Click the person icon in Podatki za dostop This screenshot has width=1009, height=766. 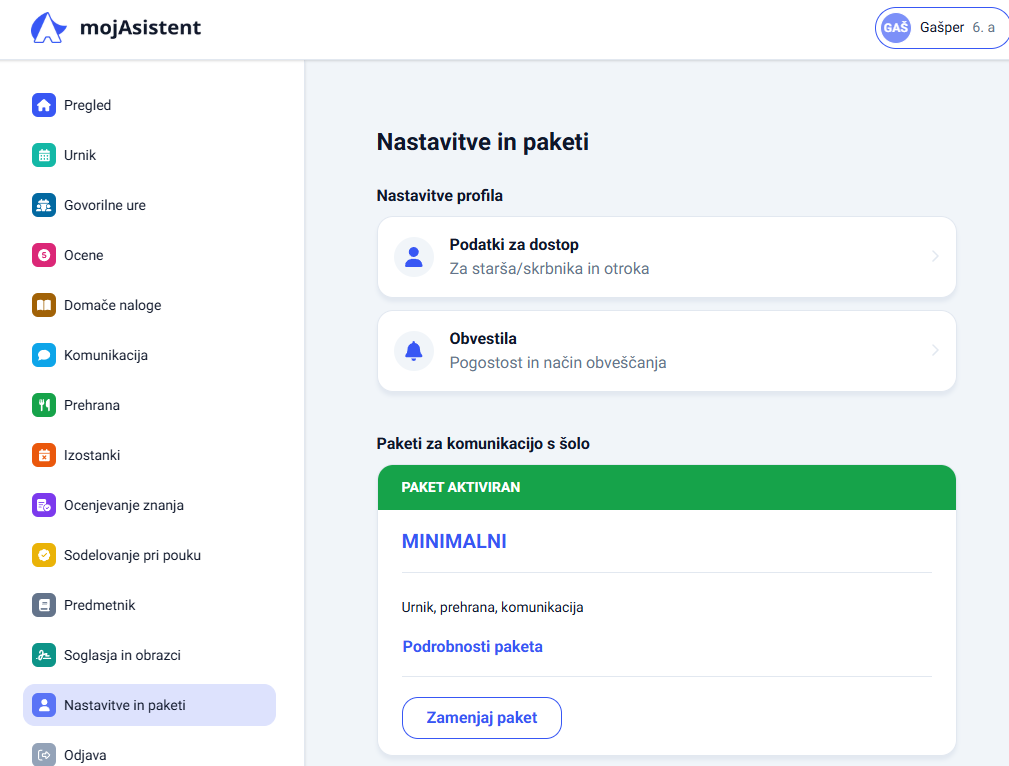point(414,257)
